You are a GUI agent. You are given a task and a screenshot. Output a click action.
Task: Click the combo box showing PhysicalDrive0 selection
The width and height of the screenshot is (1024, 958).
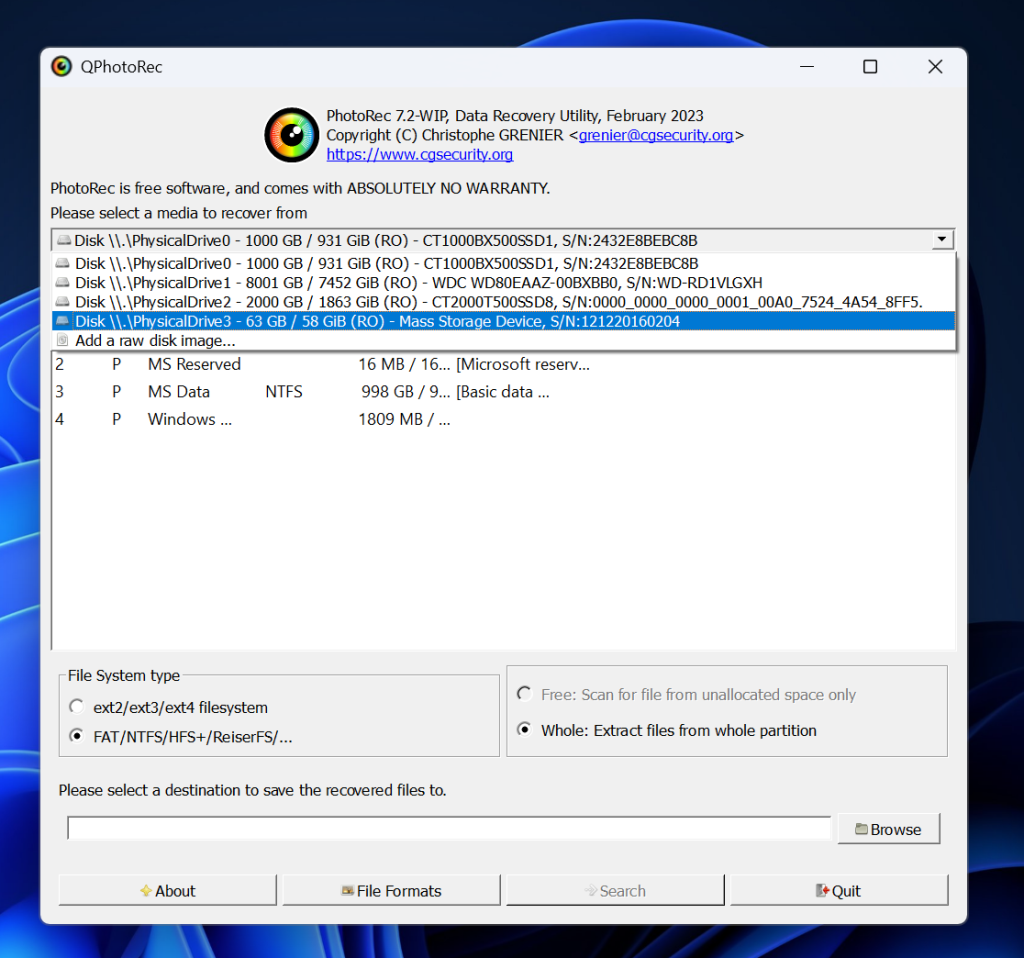click(502, 240)
